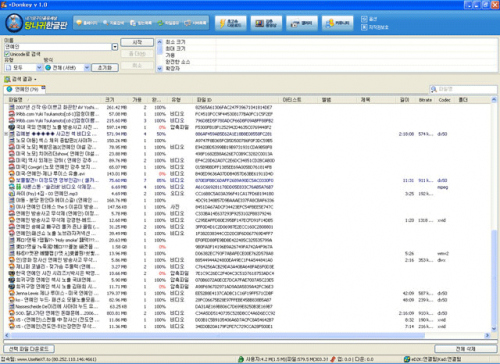This screenshot has width=500, height=364.
Task: Click file icon of the 63.25 KB row
Action: (12, 307)
